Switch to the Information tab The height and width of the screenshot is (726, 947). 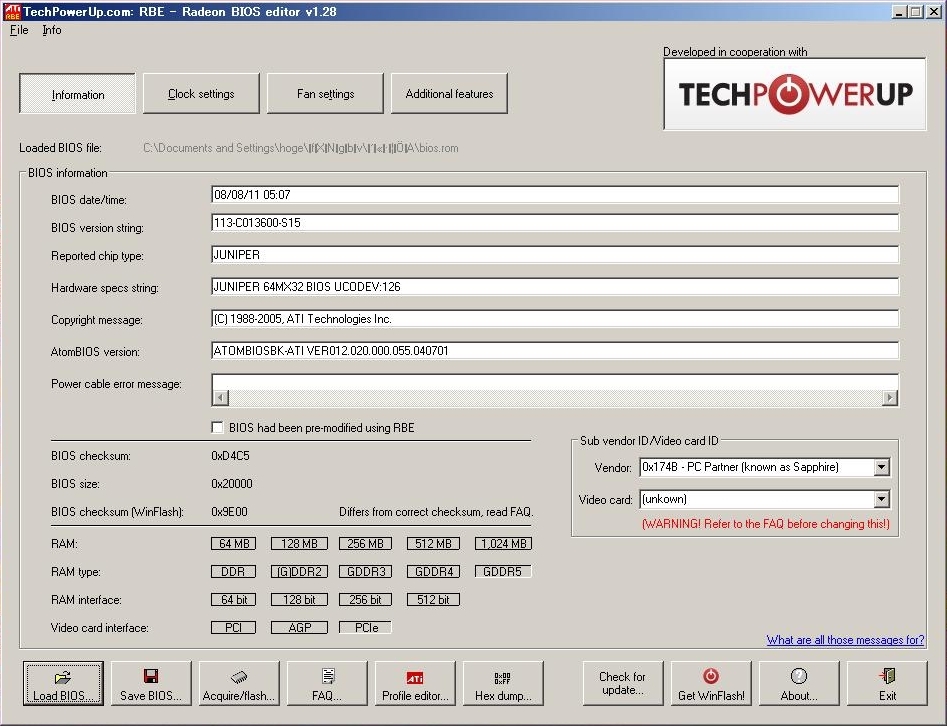tap(78, 94)
